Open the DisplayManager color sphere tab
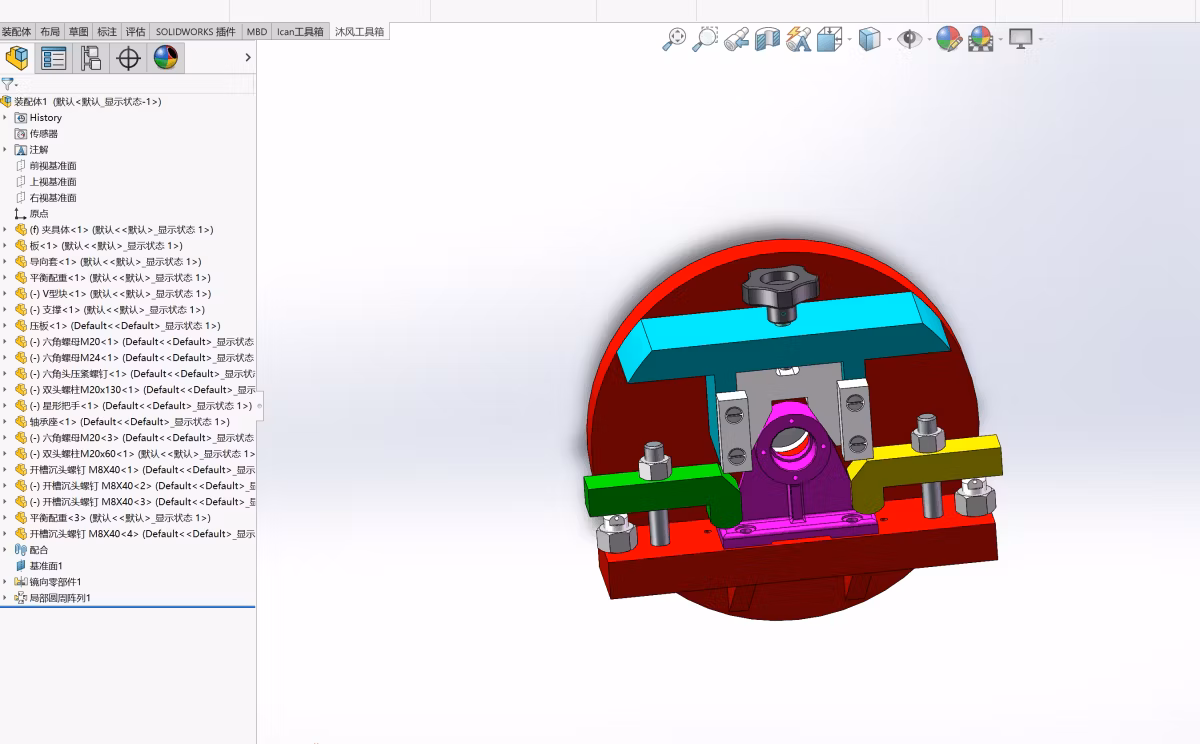 (x=166, y=58)
